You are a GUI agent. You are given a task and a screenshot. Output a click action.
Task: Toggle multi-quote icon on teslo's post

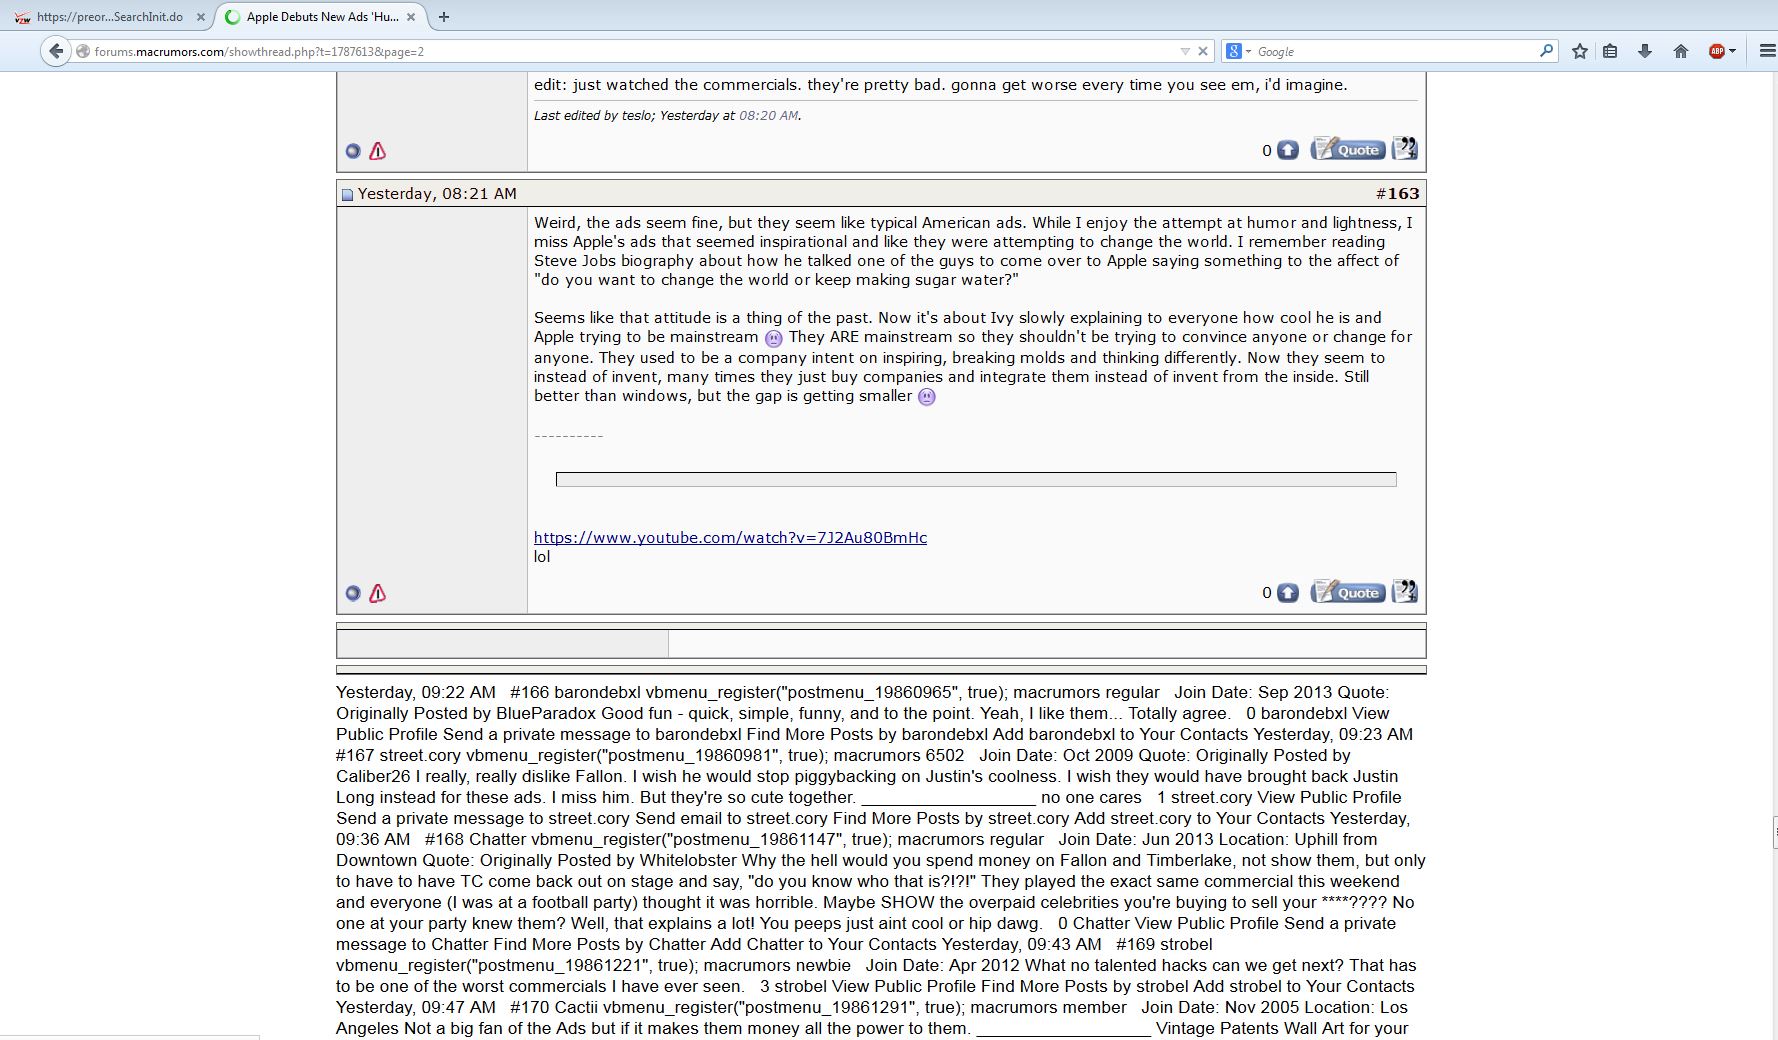click(1405, 148)
